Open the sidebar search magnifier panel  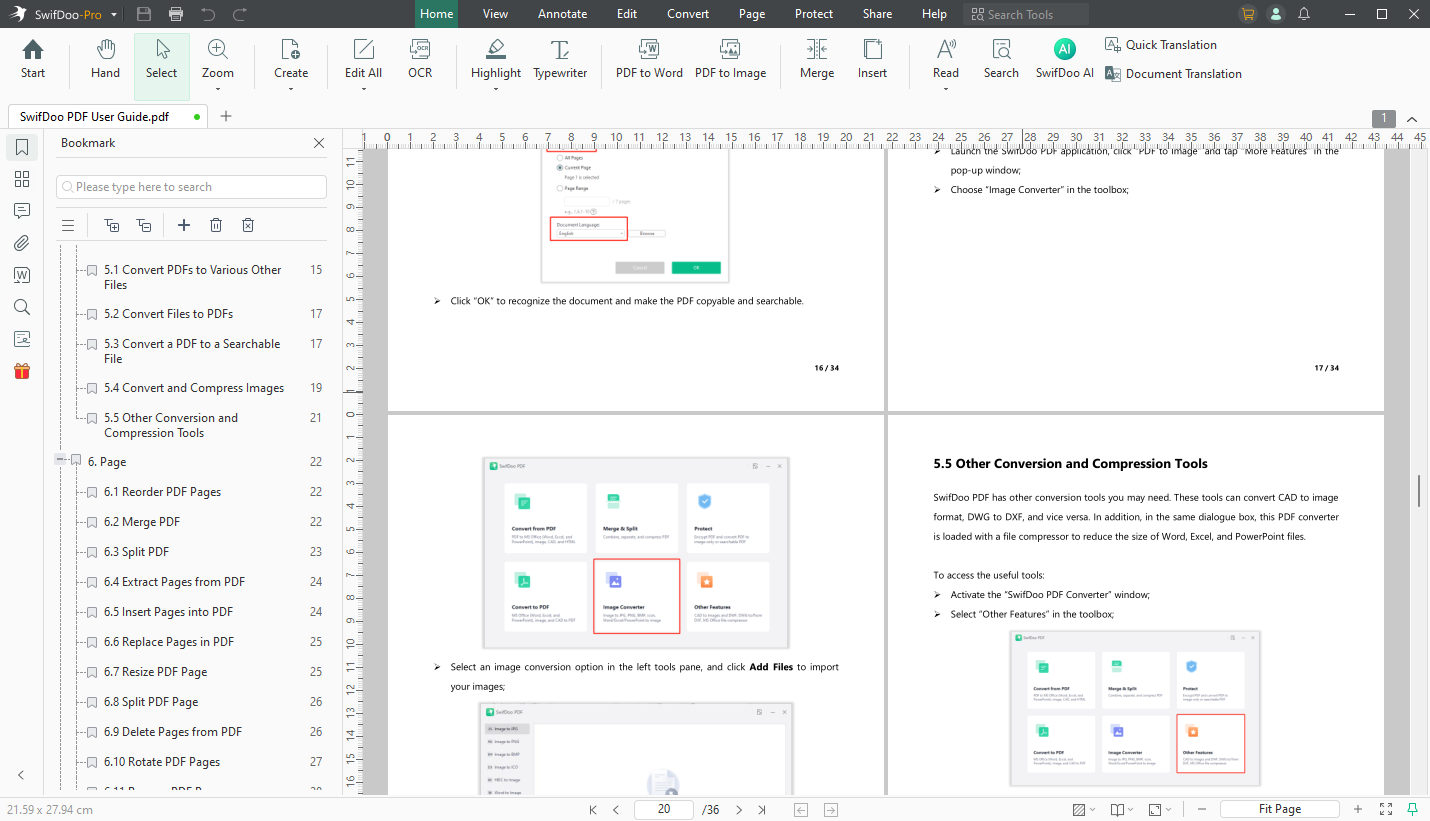click(x=22, y=307)
